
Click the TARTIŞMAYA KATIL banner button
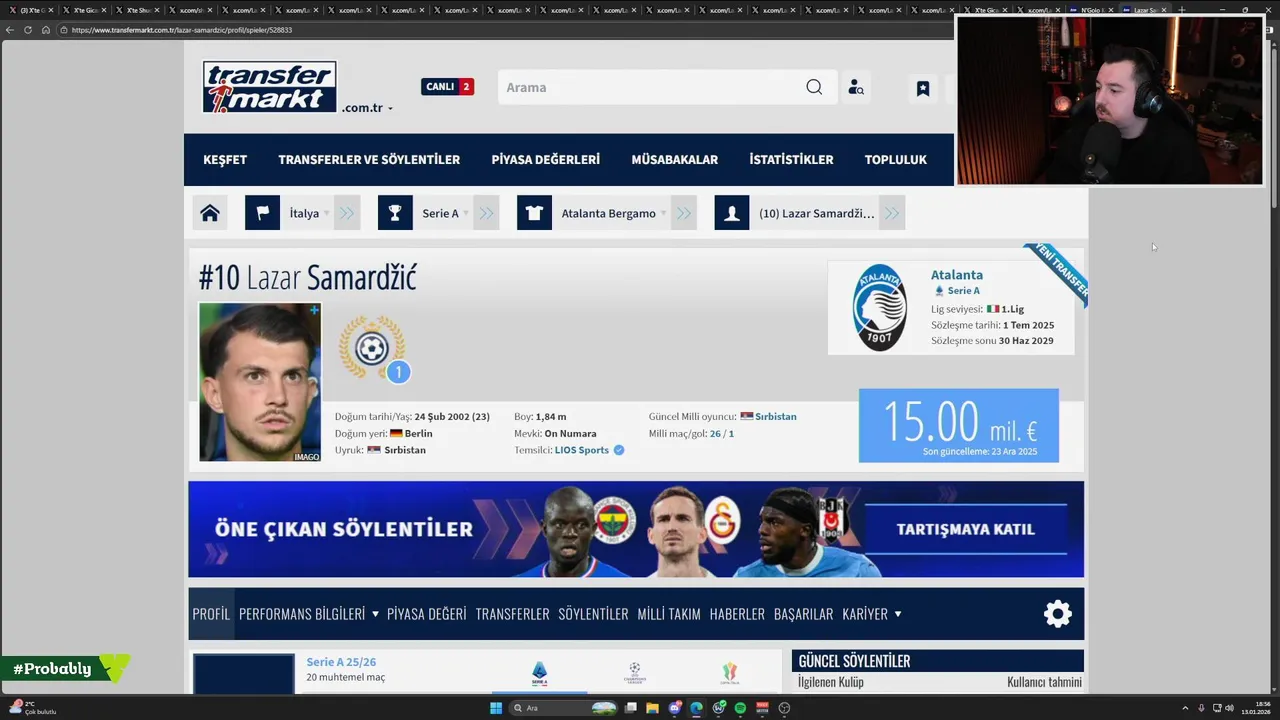click(965, 529)
